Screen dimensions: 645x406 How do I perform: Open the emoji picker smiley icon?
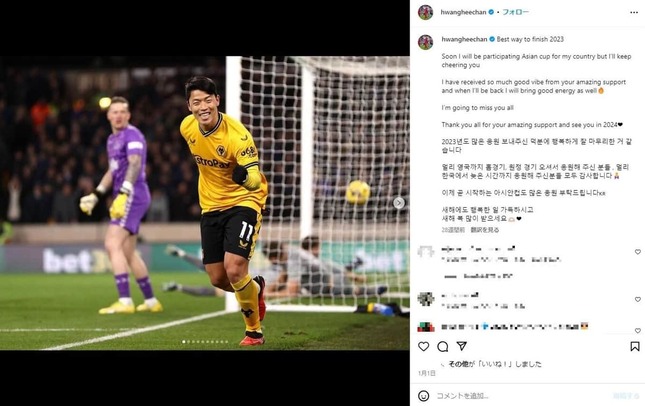coord(423,396)
